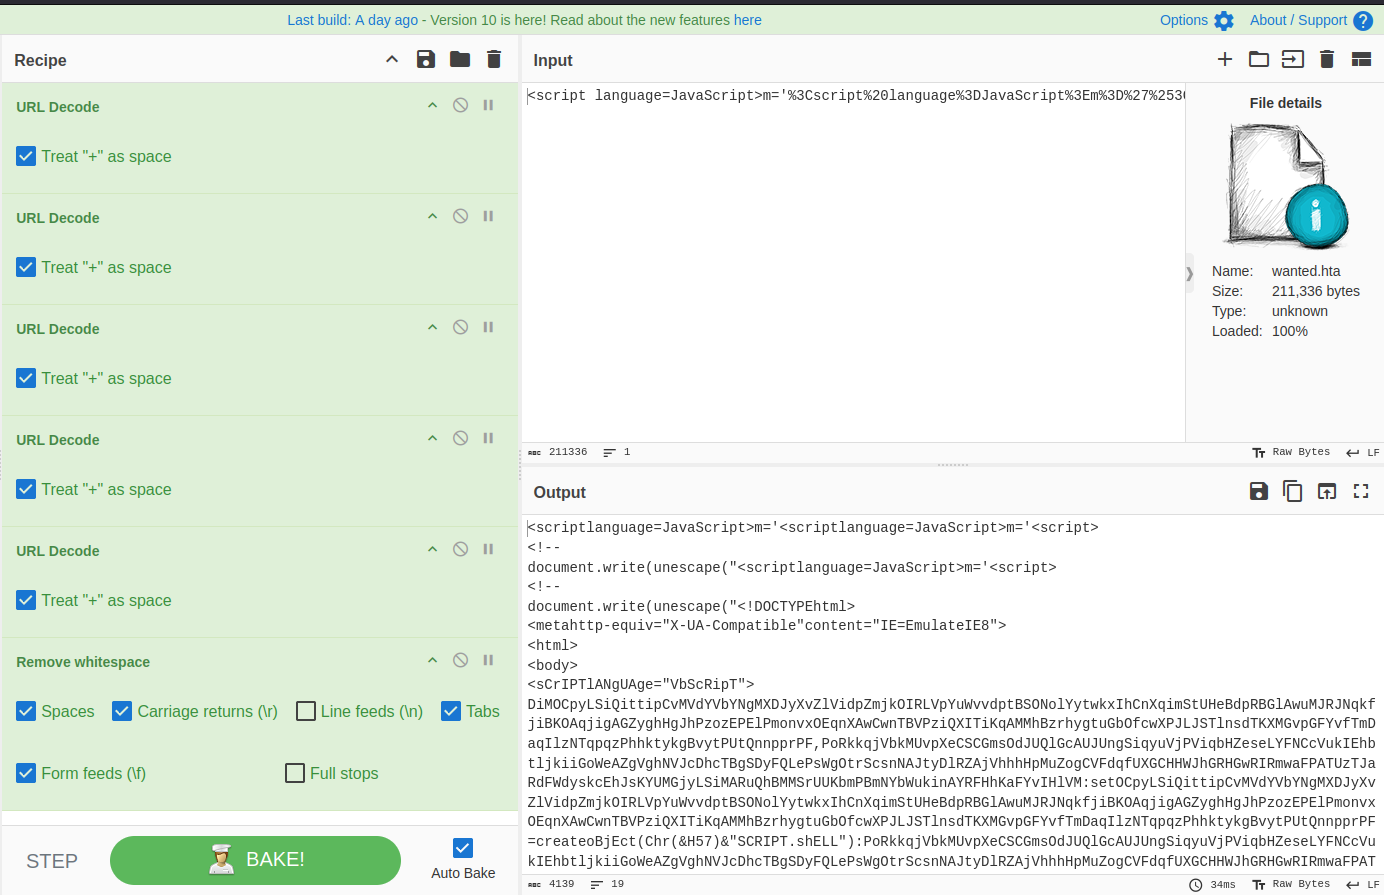Turn off the Auto Bake checkbox
1384x895 pixels.
pyautogui.click(x=463, y=848)
